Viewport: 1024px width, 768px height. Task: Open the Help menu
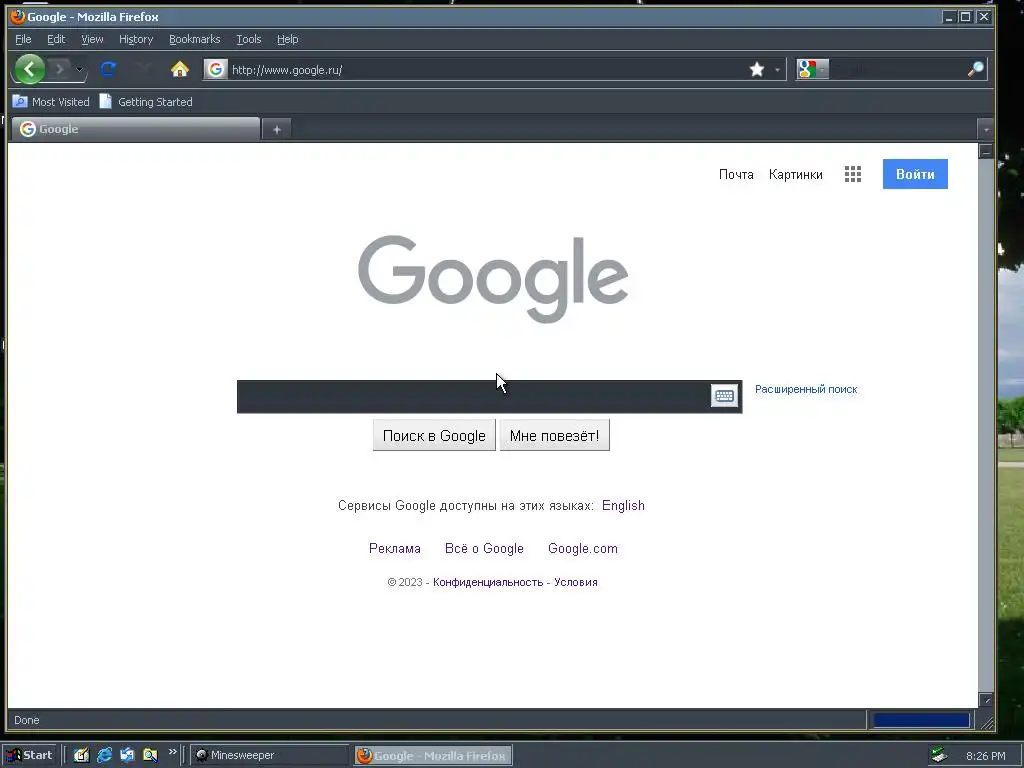pos(287,39)
